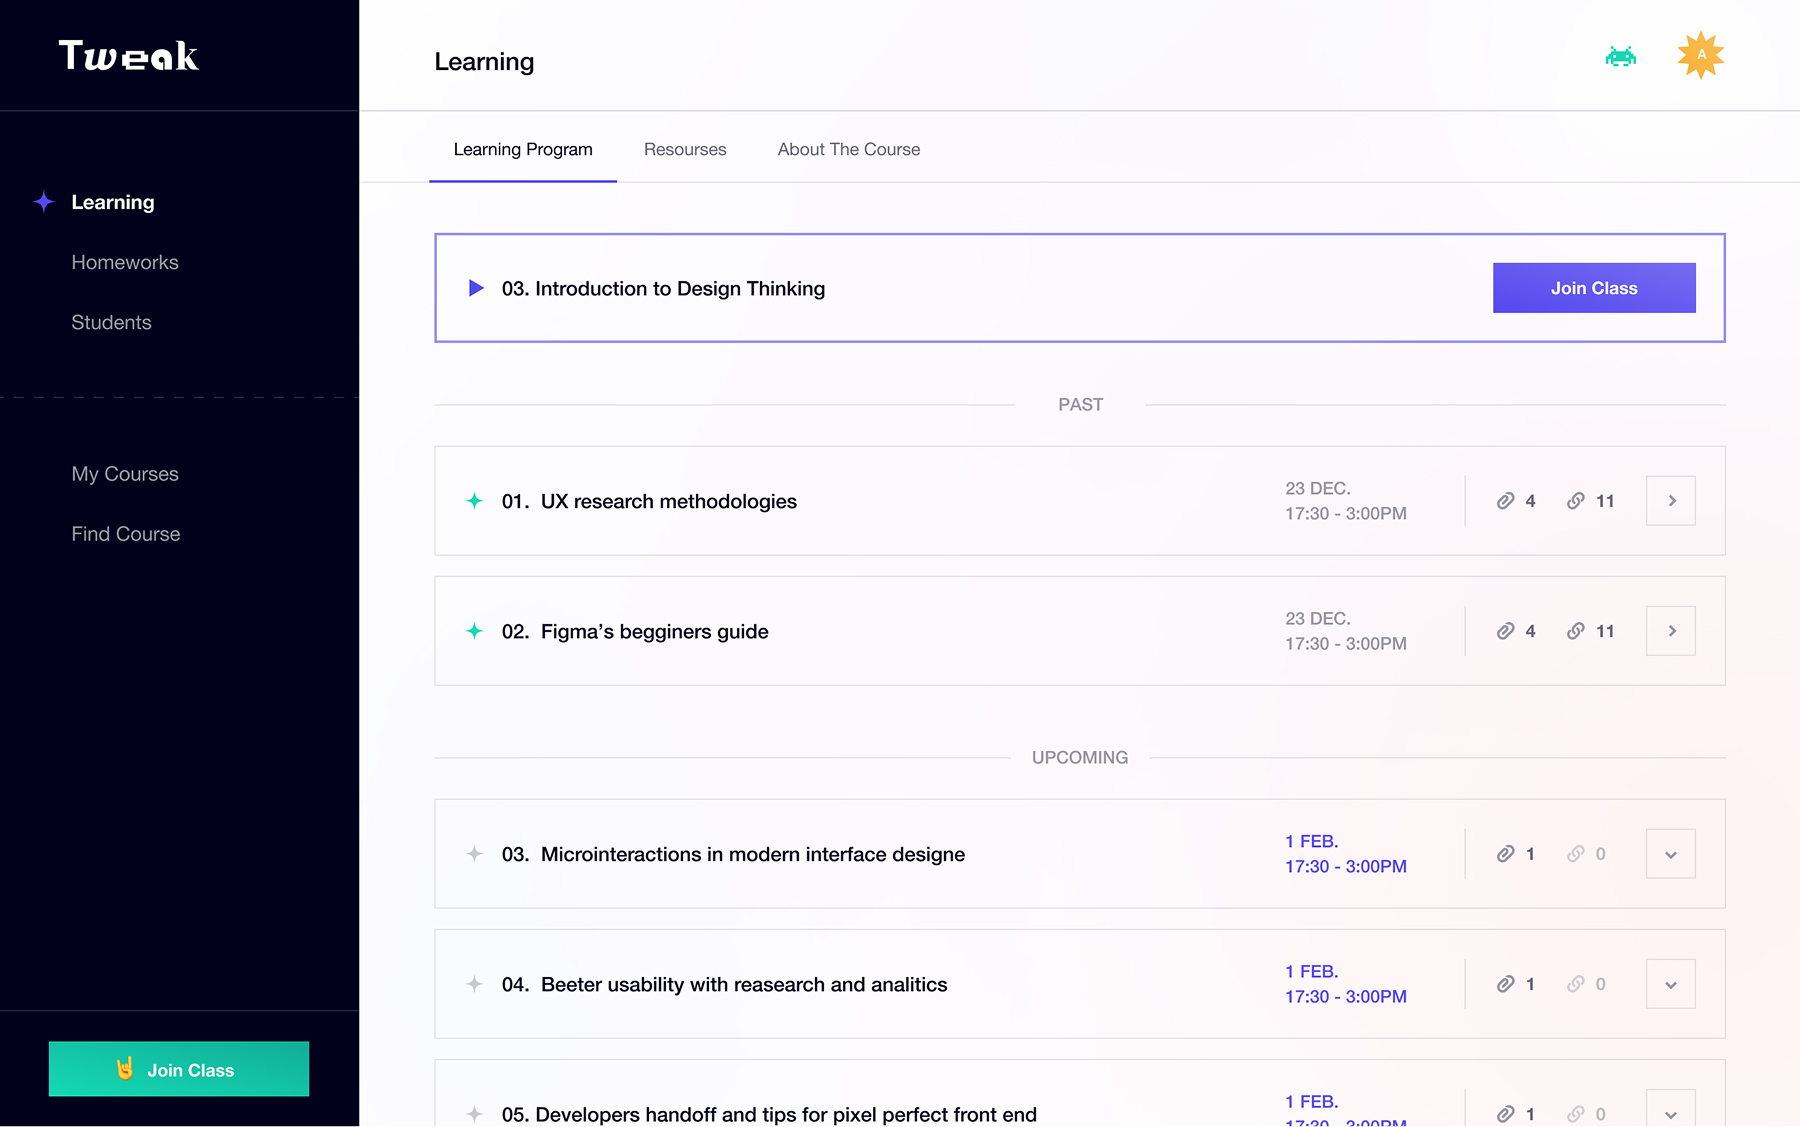This screenshot has width=1800, height=1127.
Task: Click link icon in Developers handoff row
Action: pos(1576,1114)
